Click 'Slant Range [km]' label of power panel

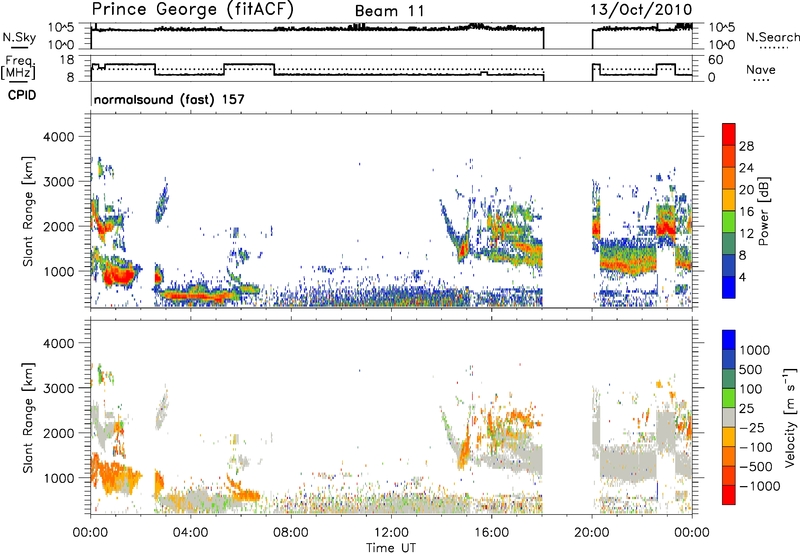pos(29,211)
